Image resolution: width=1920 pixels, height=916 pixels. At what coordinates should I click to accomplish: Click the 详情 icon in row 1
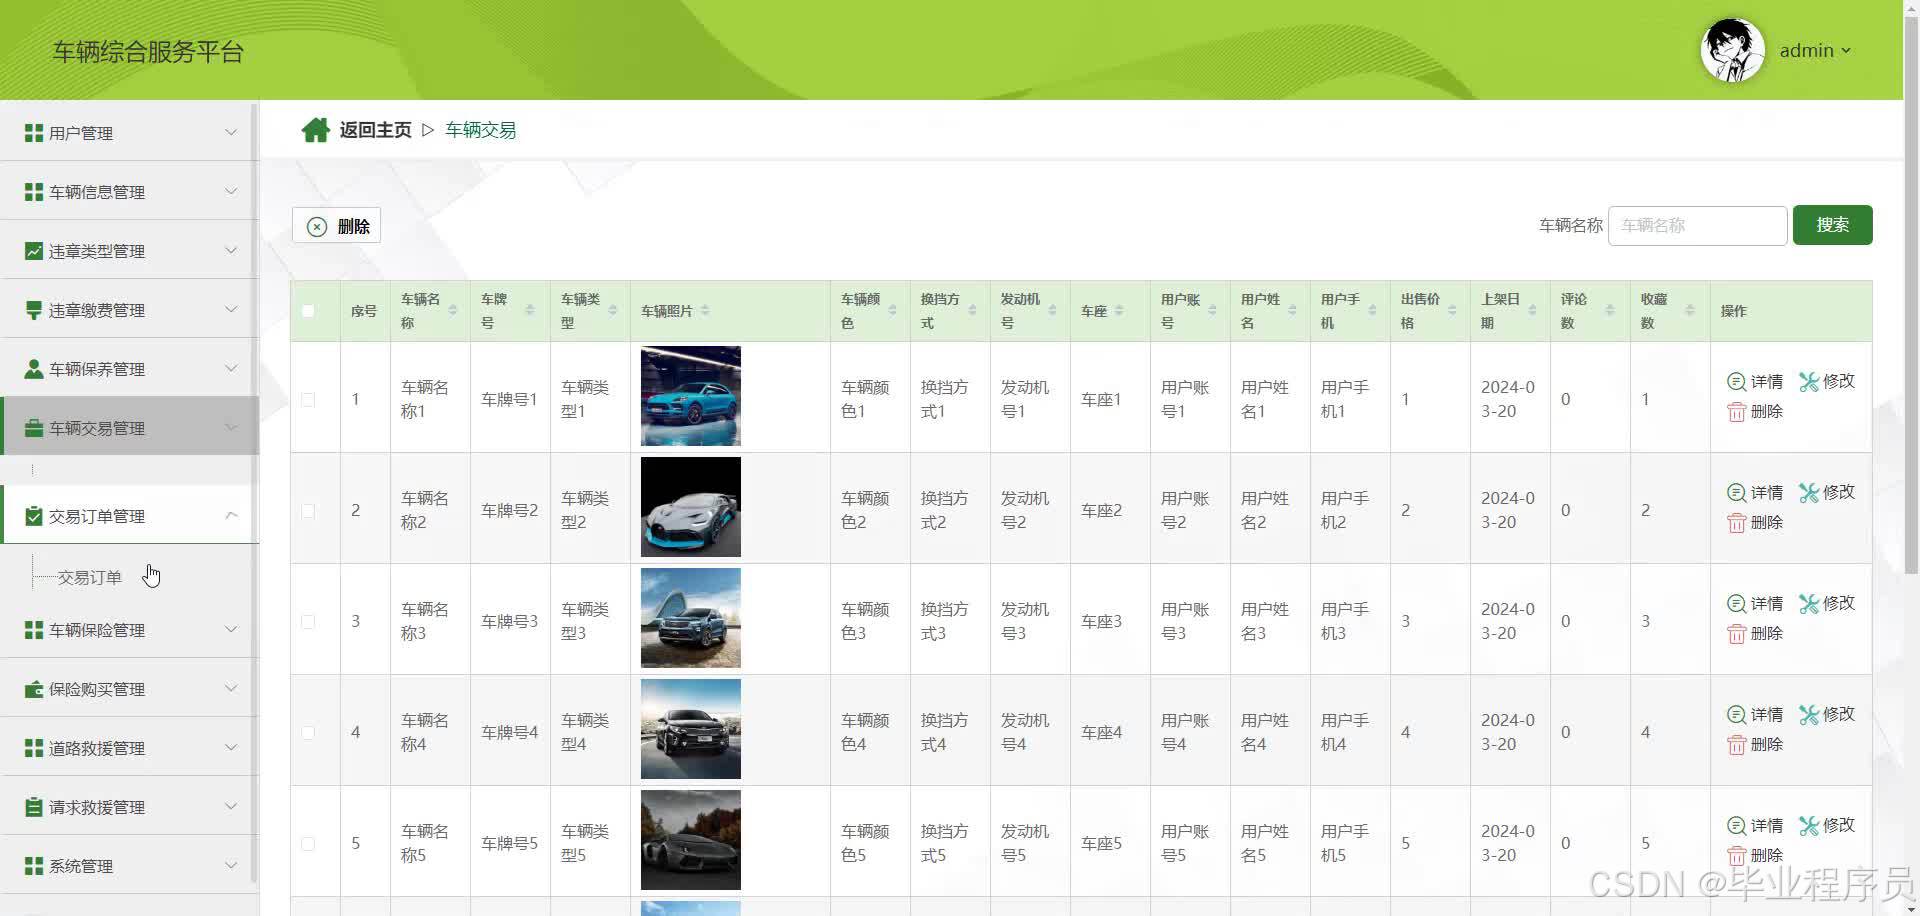click(1737, 381)
